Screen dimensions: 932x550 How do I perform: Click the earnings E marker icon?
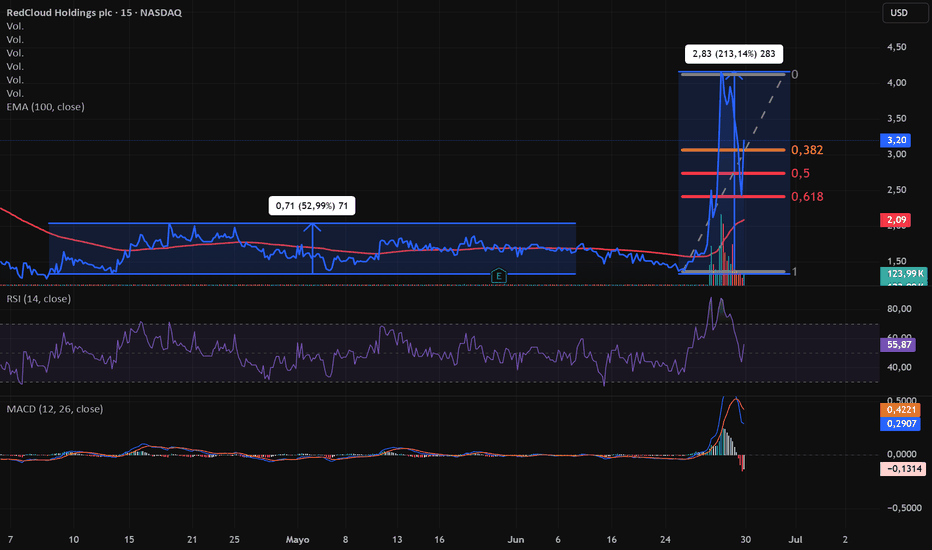[x=499, y=276]
